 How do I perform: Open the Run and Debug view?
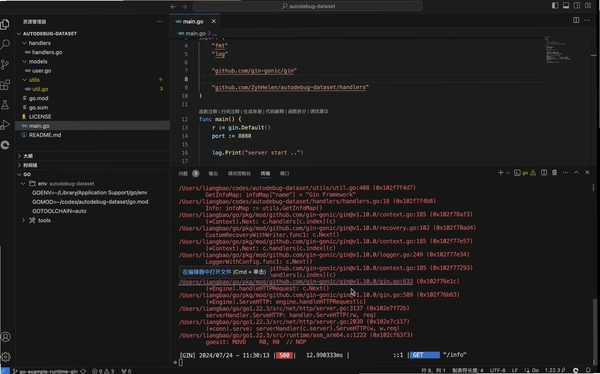pyautogui.click(x=5, y=125)
